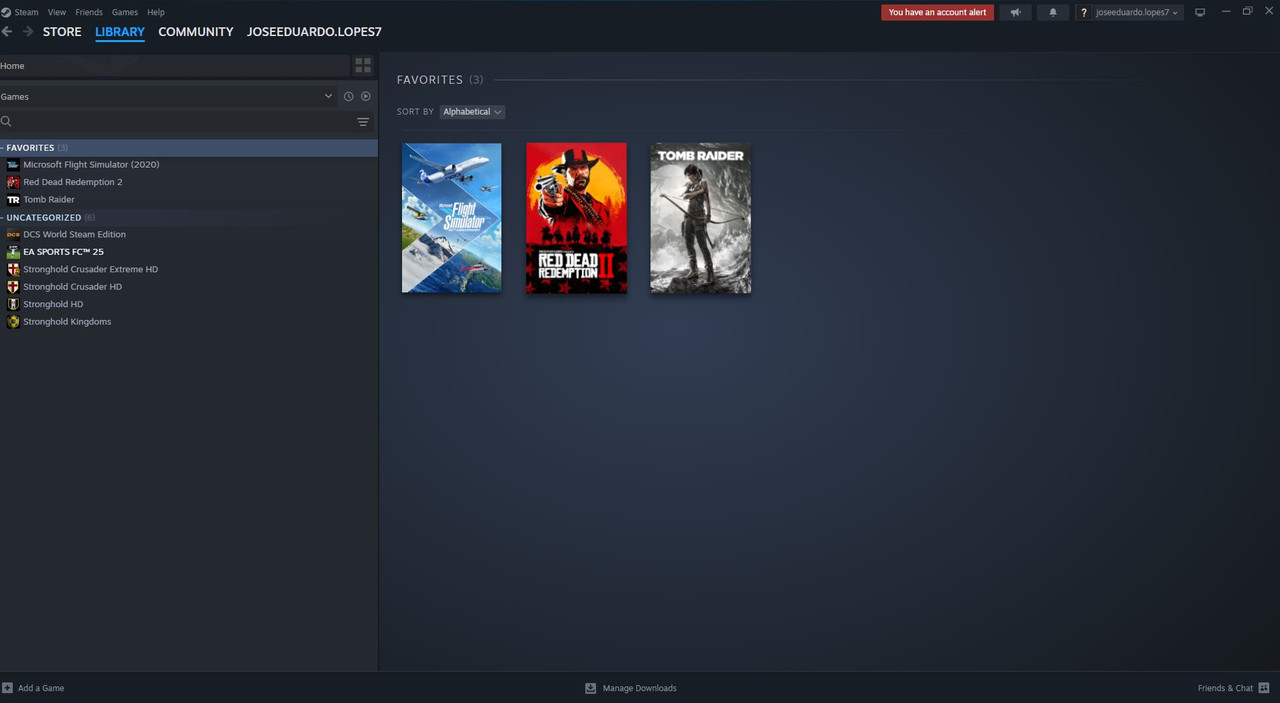
Task: Click the Tomb Raider TR list icon
Action: [13, 200]
